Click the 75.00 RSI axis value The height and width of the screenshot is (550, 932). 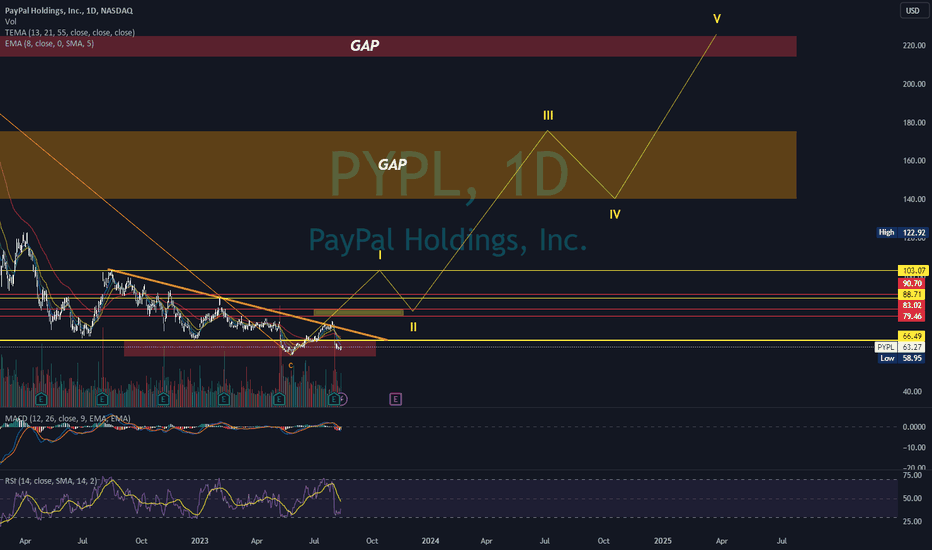[x=912, y=476]
